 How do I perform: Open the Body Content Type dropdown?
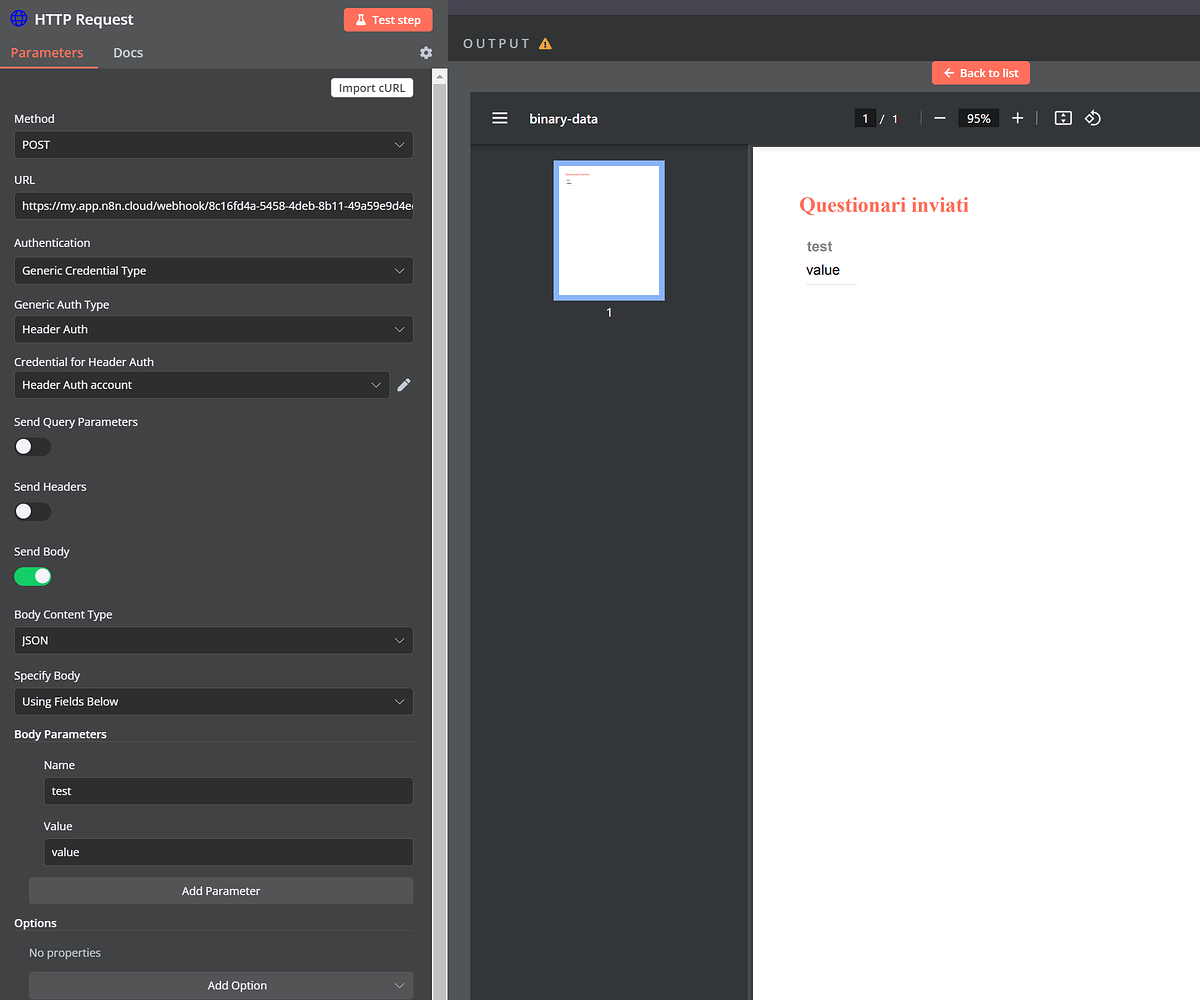(213, 640)
